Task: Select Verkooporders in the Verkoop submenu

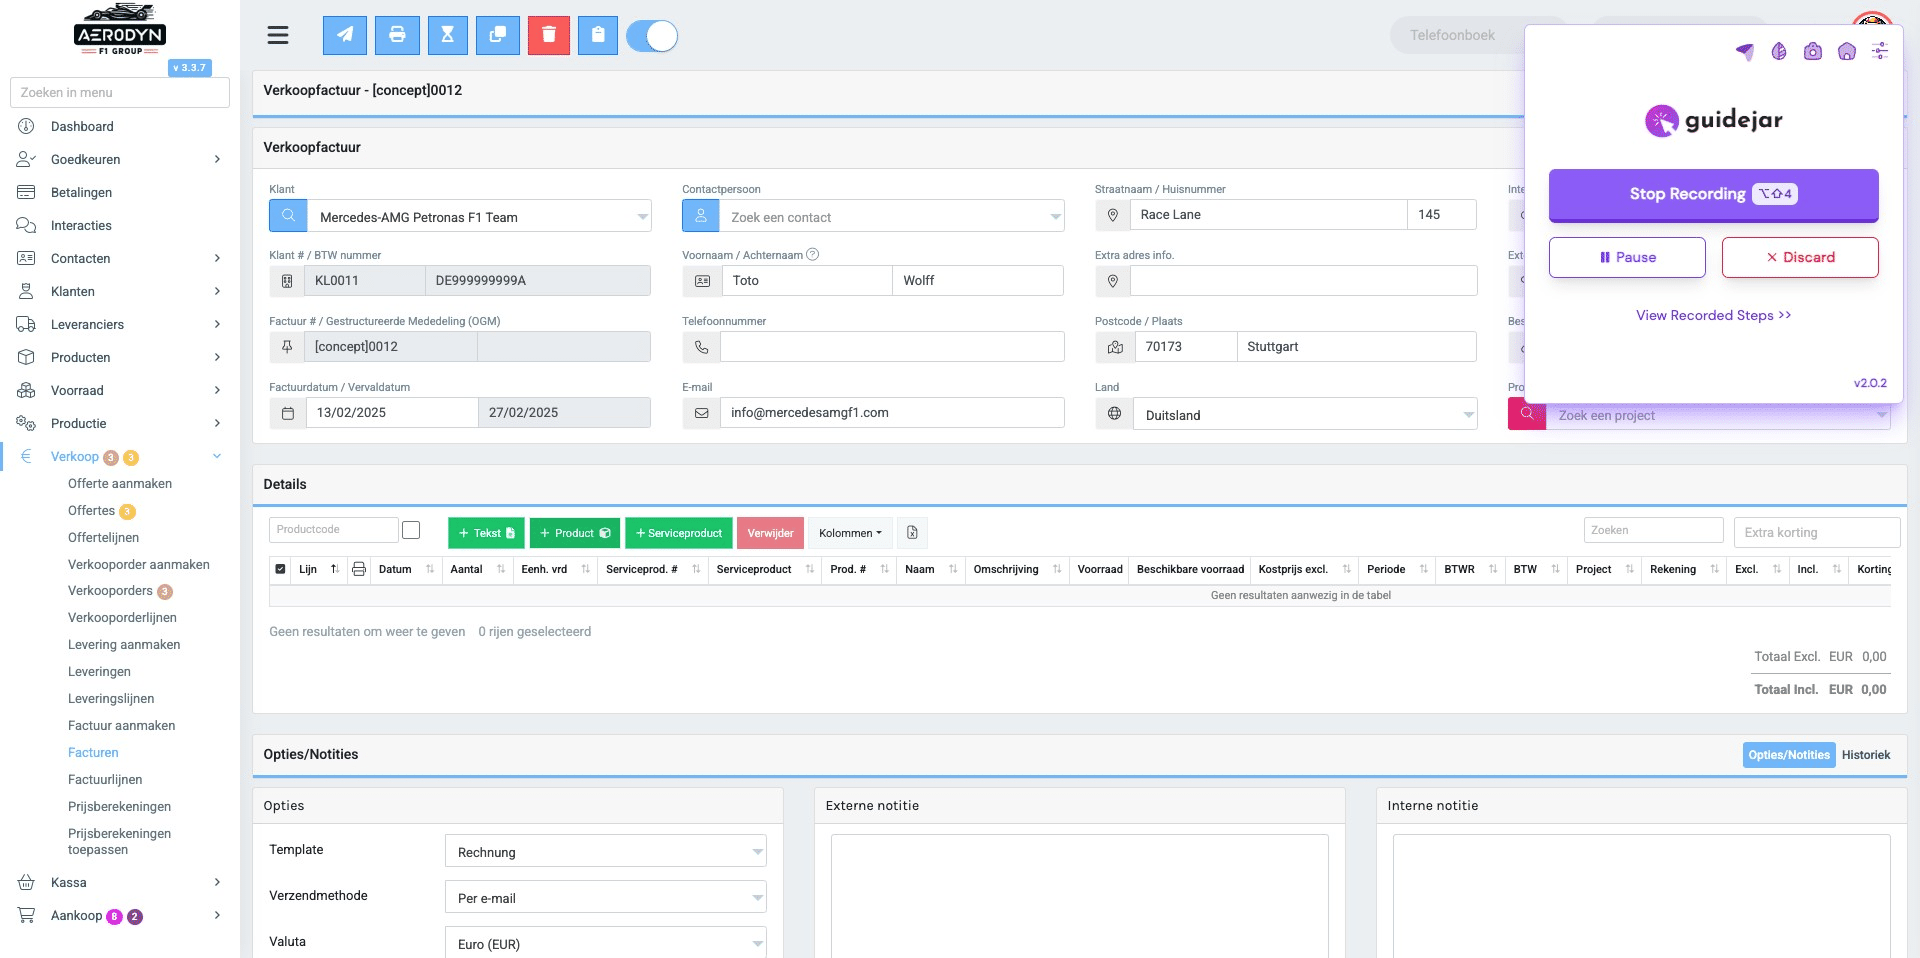Action: coord(110,590)
